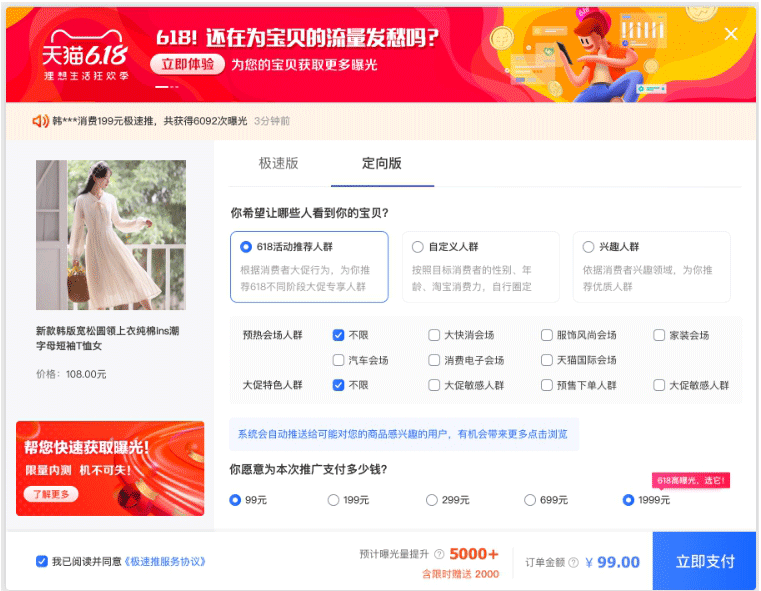Click the 618高曝光 badge tag
Image resolution: width=761 pixels, height=591 pixels.
(x=690, y=480)
